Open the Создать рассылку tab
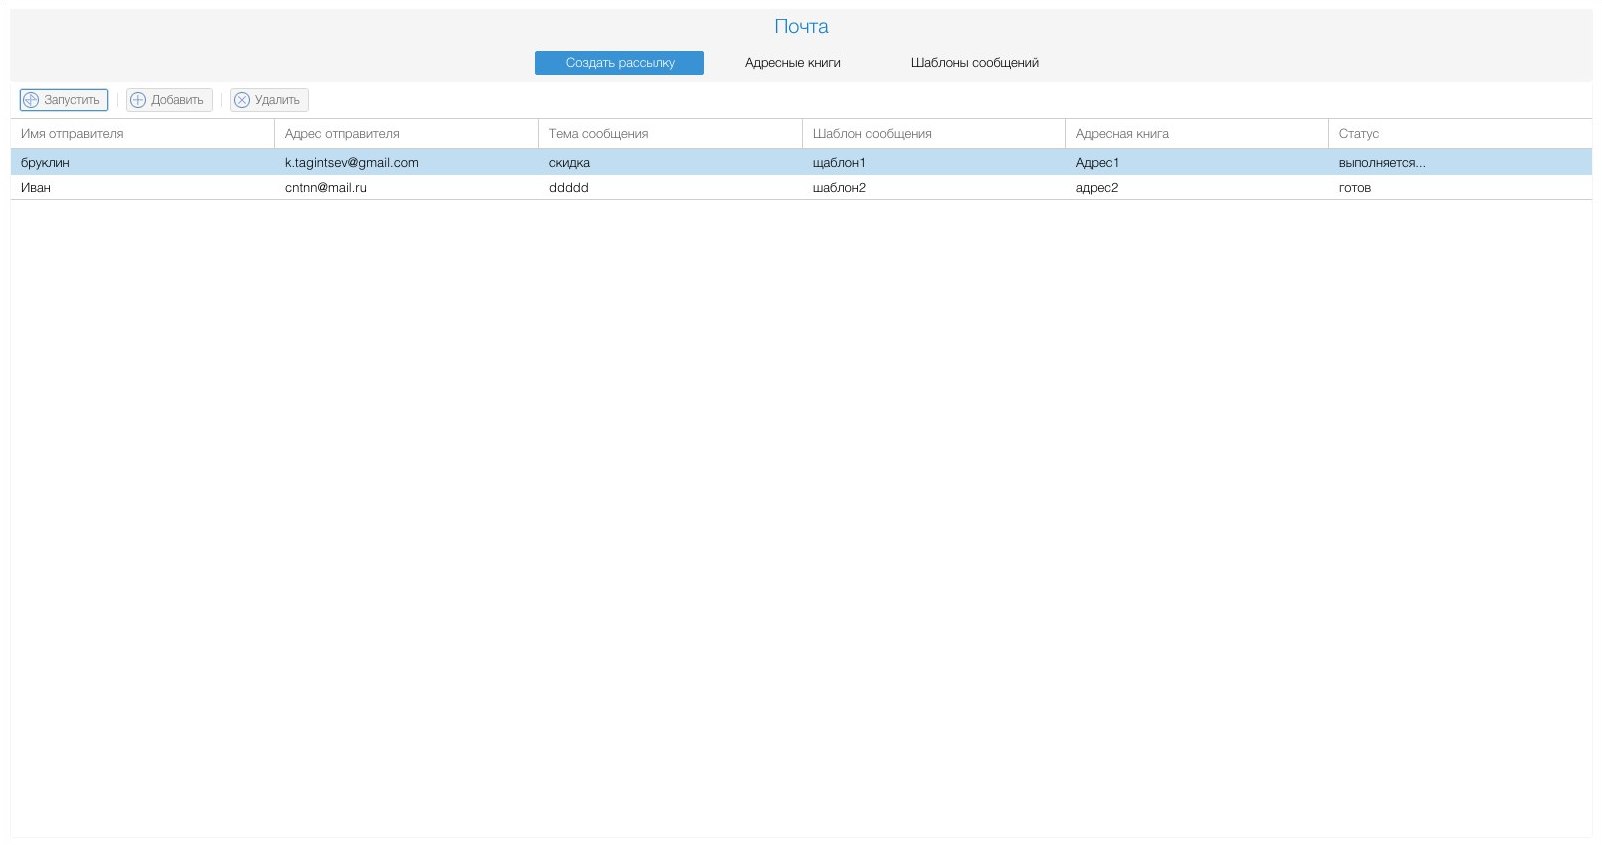This screenshot has width=1602, height=845. 619,63
